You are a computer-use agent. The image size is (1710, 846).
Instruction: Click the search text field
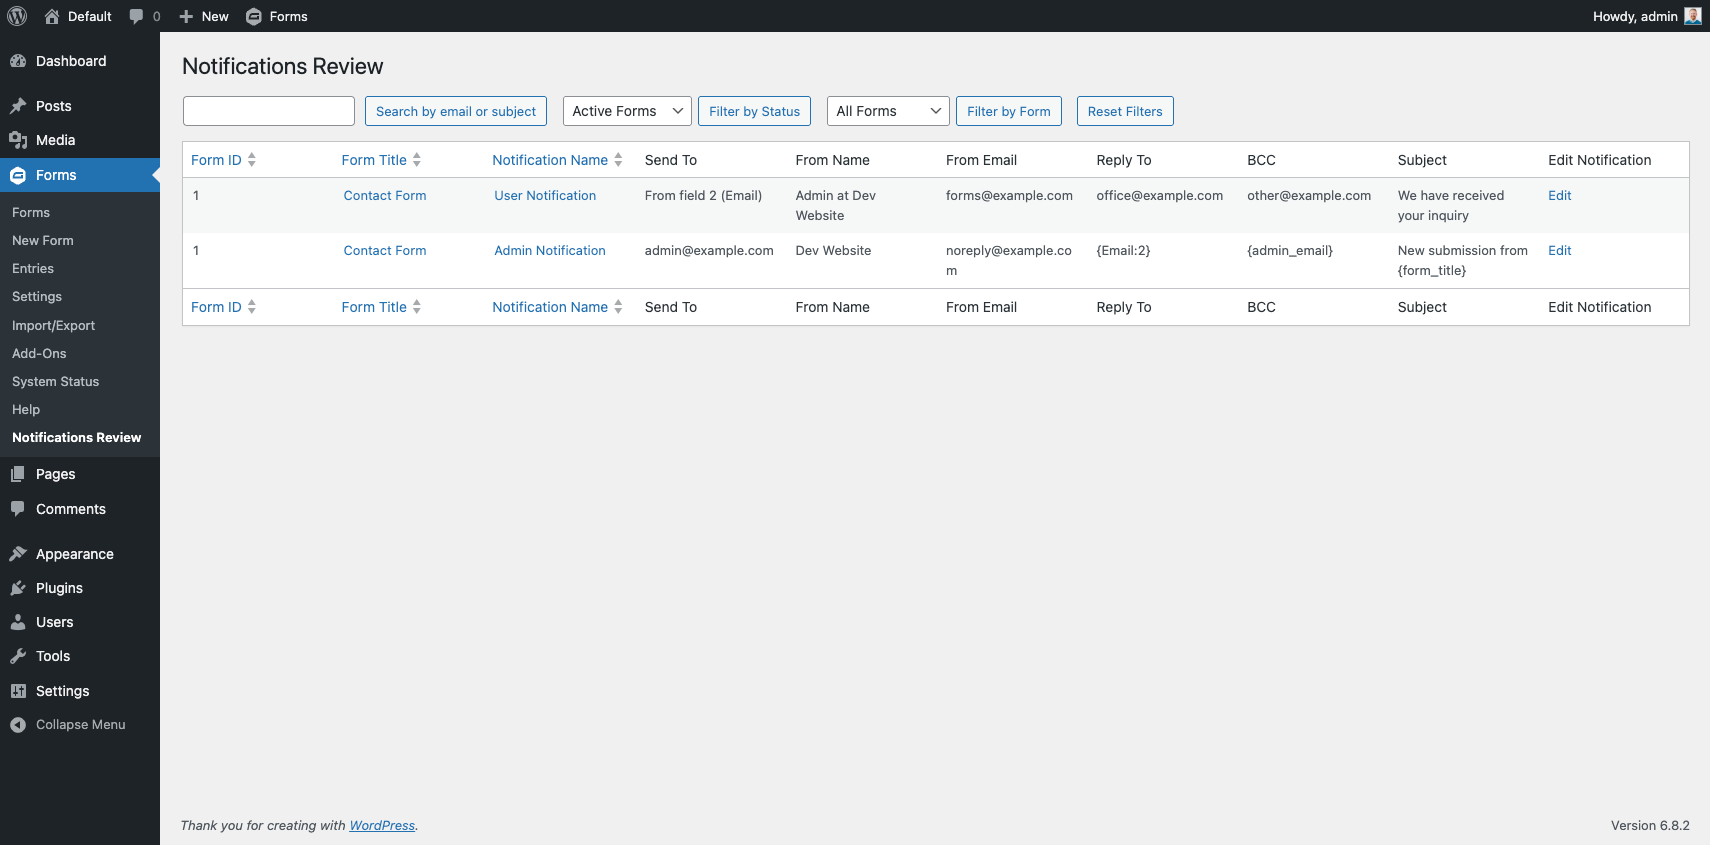coord(269,111)
